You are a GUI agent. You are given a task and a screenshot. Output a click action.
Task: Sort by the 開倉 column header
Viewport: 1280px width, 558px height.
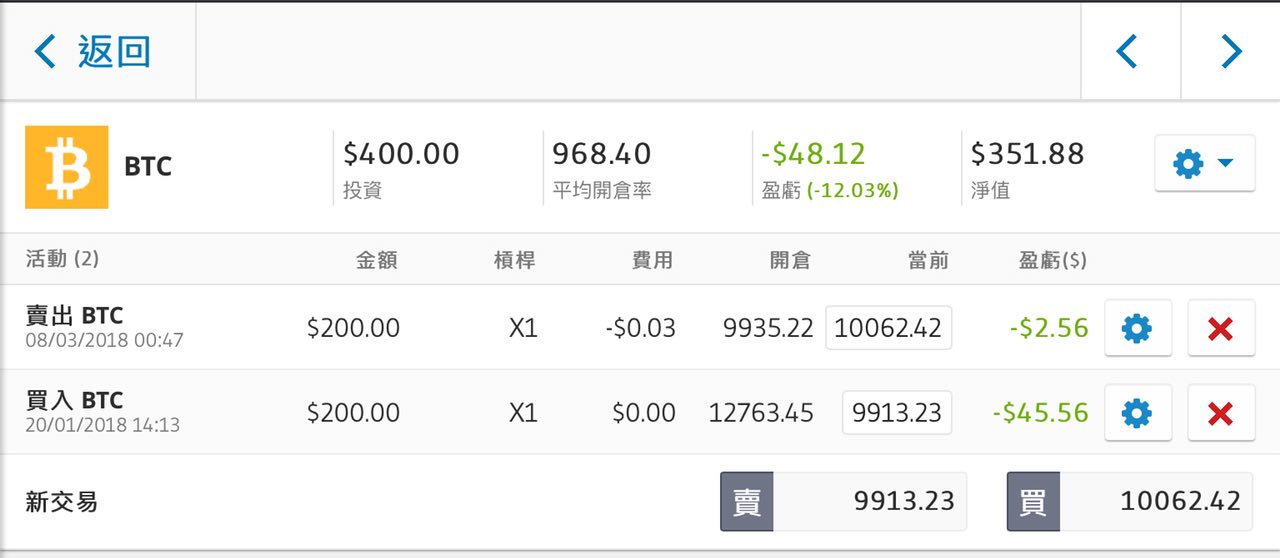(x=790, y=260)
